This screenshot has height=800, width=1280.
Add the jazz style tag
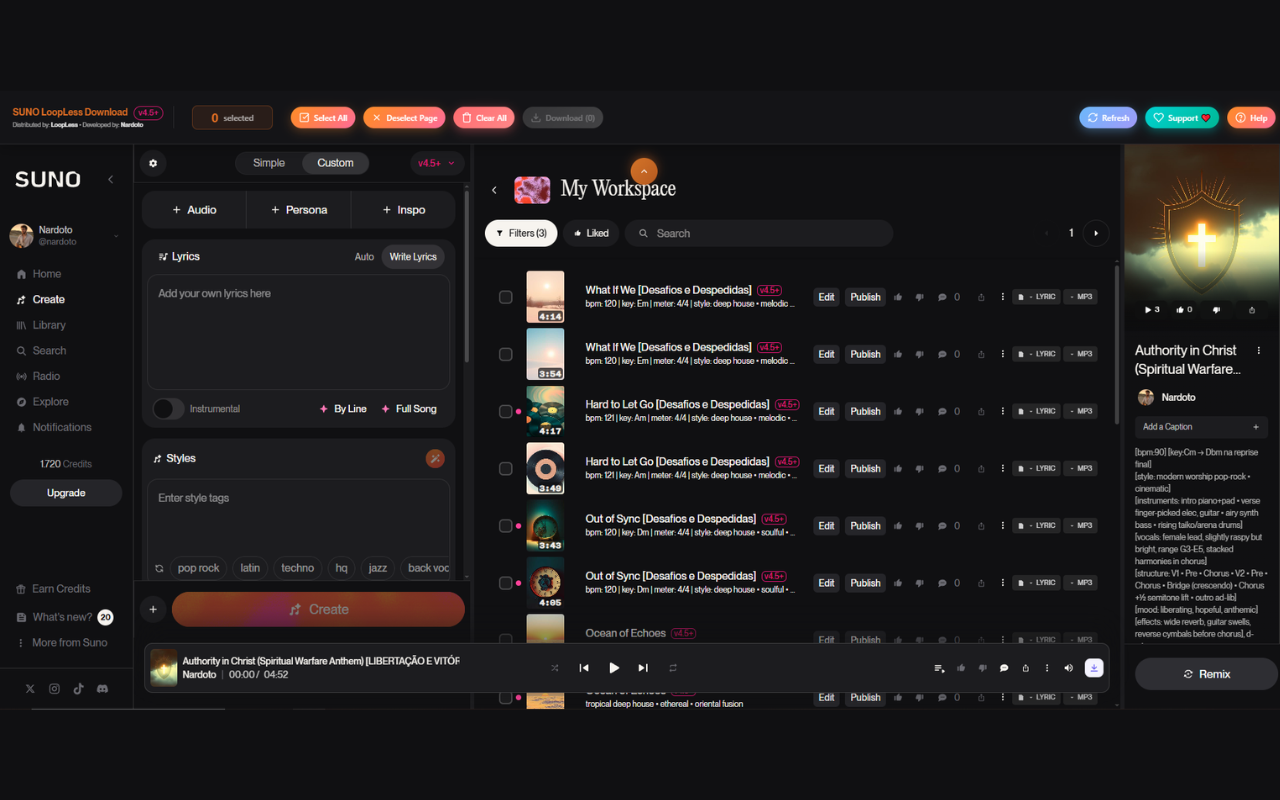[377, 568]
